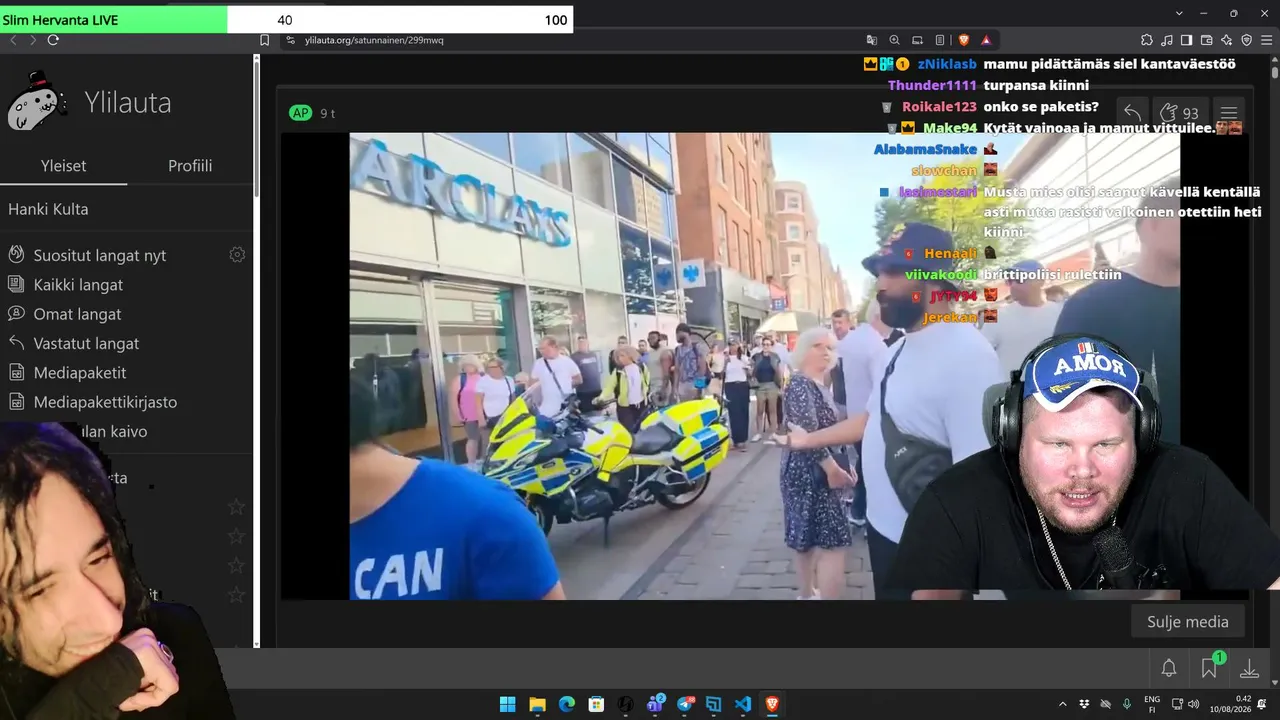This screenshot has width=1280, height=720.
Task: Close the media with Sulje media
Action: coord(1187,622)
